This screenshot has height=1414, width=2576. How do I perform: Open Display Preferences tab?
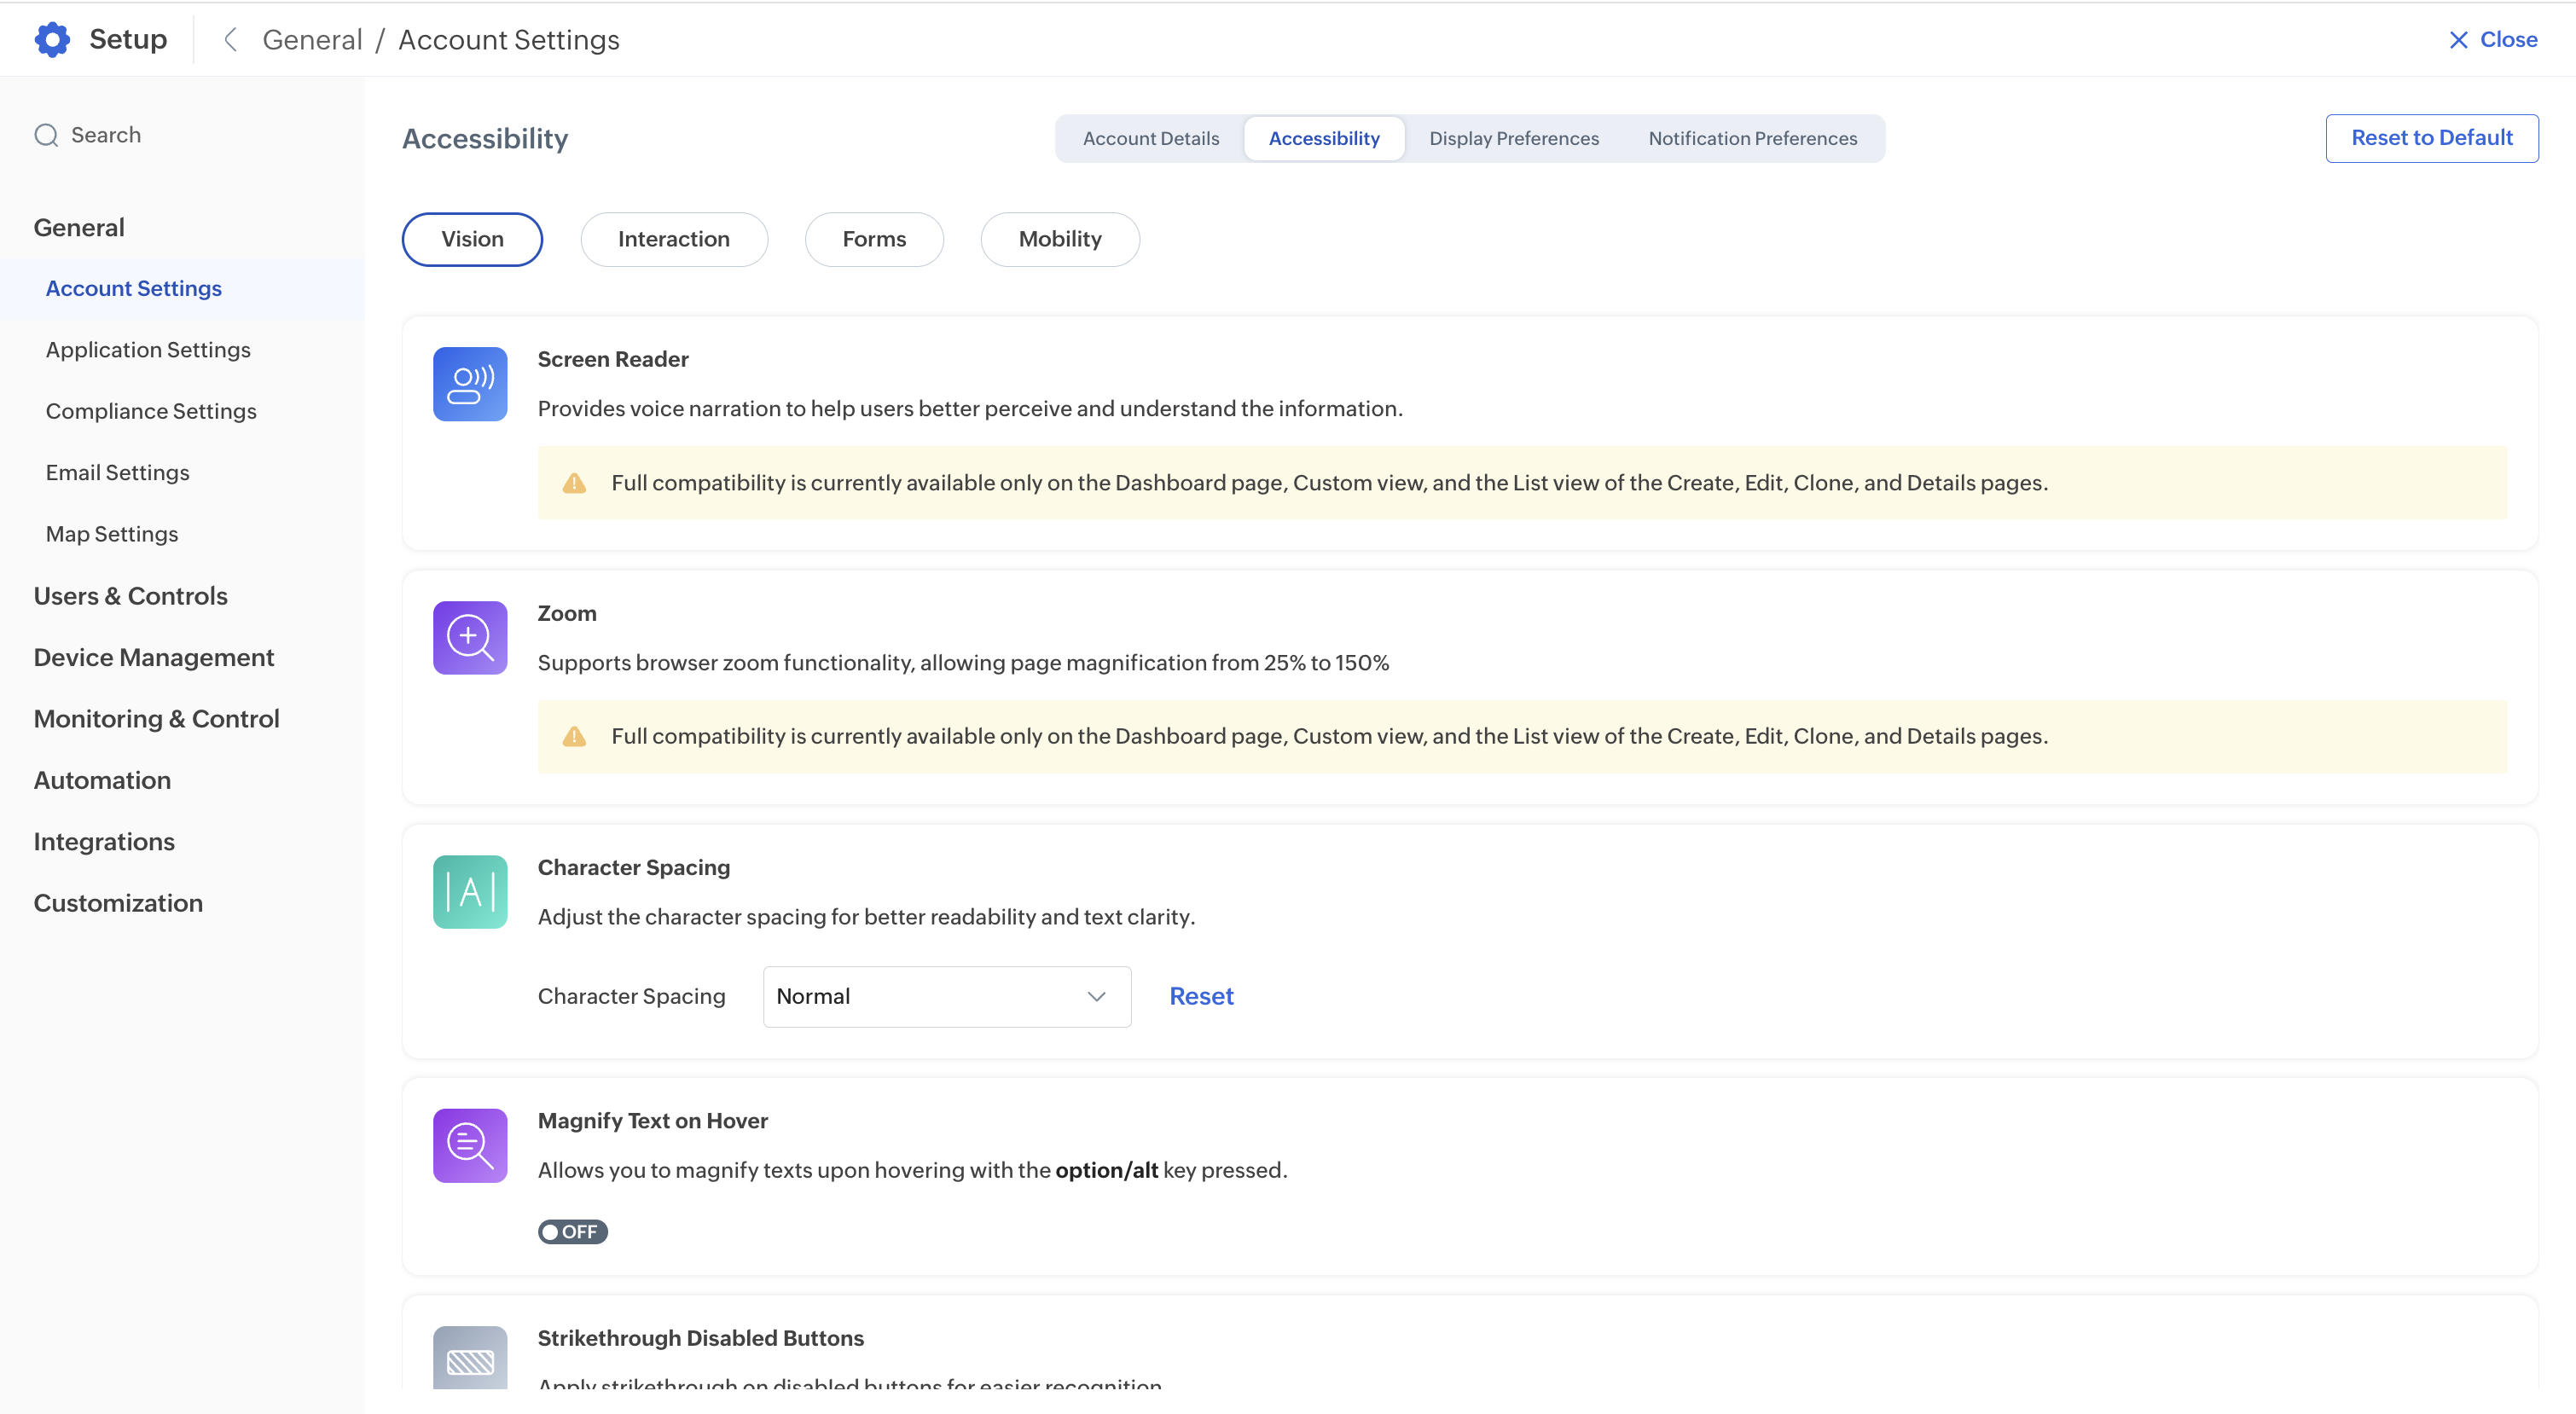click(x=1514, y=139)
